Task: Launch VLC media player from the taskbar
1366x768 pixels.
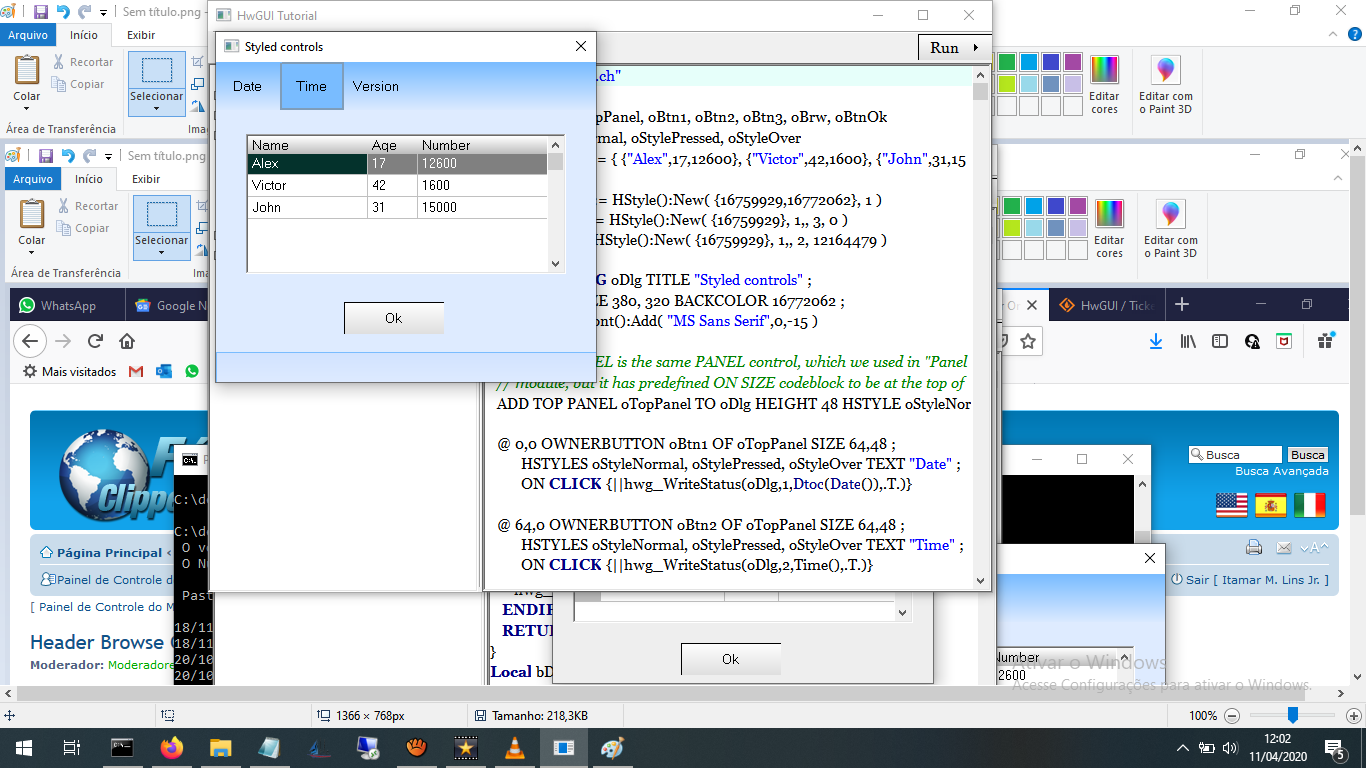Action: 515,747
